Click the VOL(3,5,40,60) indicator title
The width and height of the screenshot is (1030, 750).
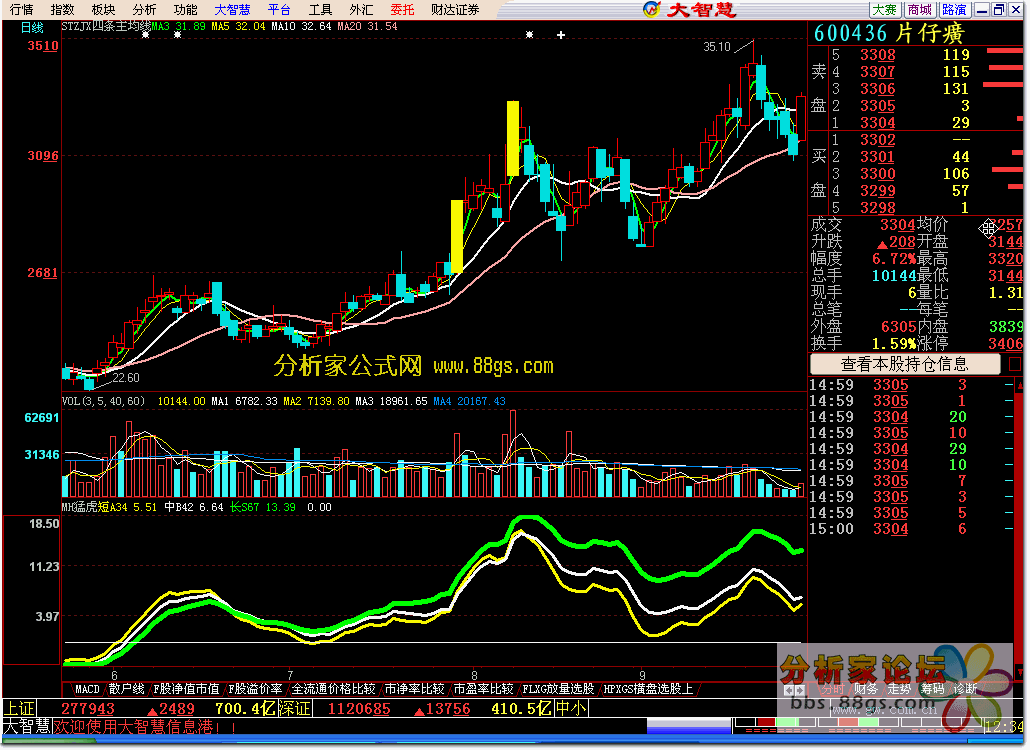(x=103, y=401)
